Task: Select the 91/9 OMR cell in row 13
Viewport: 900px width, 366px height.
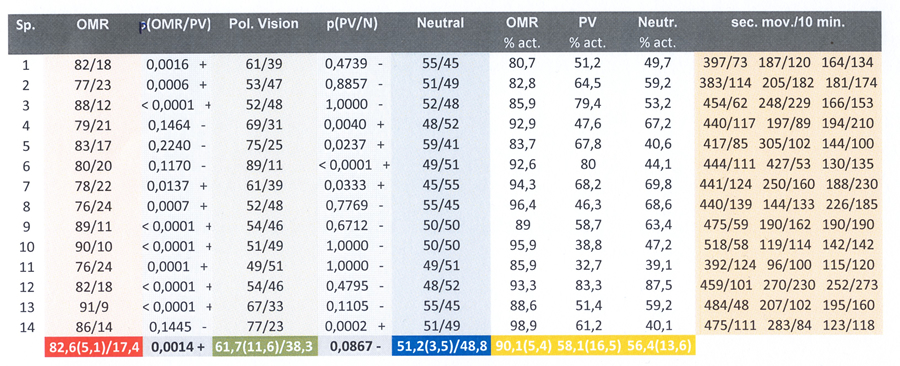Action: pyautogui.click(x=89, y=306)
